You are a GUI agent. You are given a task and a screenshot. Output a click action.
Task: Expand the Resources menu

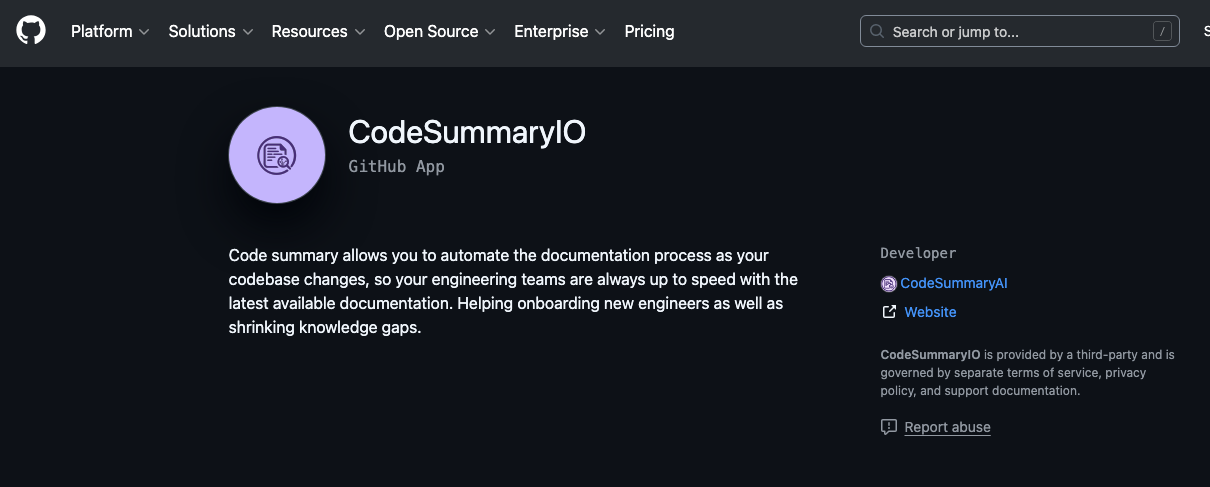point(319,31)
